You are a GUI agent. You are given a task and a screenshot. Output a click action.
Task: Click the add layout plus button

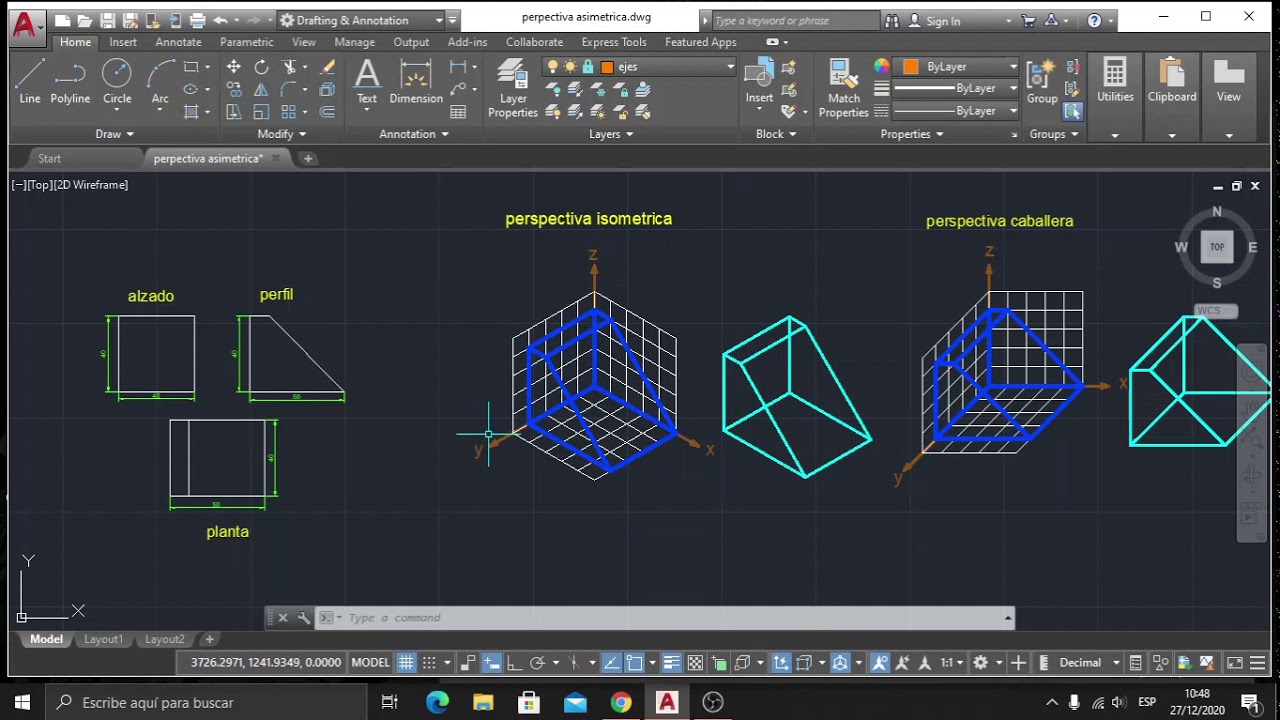(209, 639)
